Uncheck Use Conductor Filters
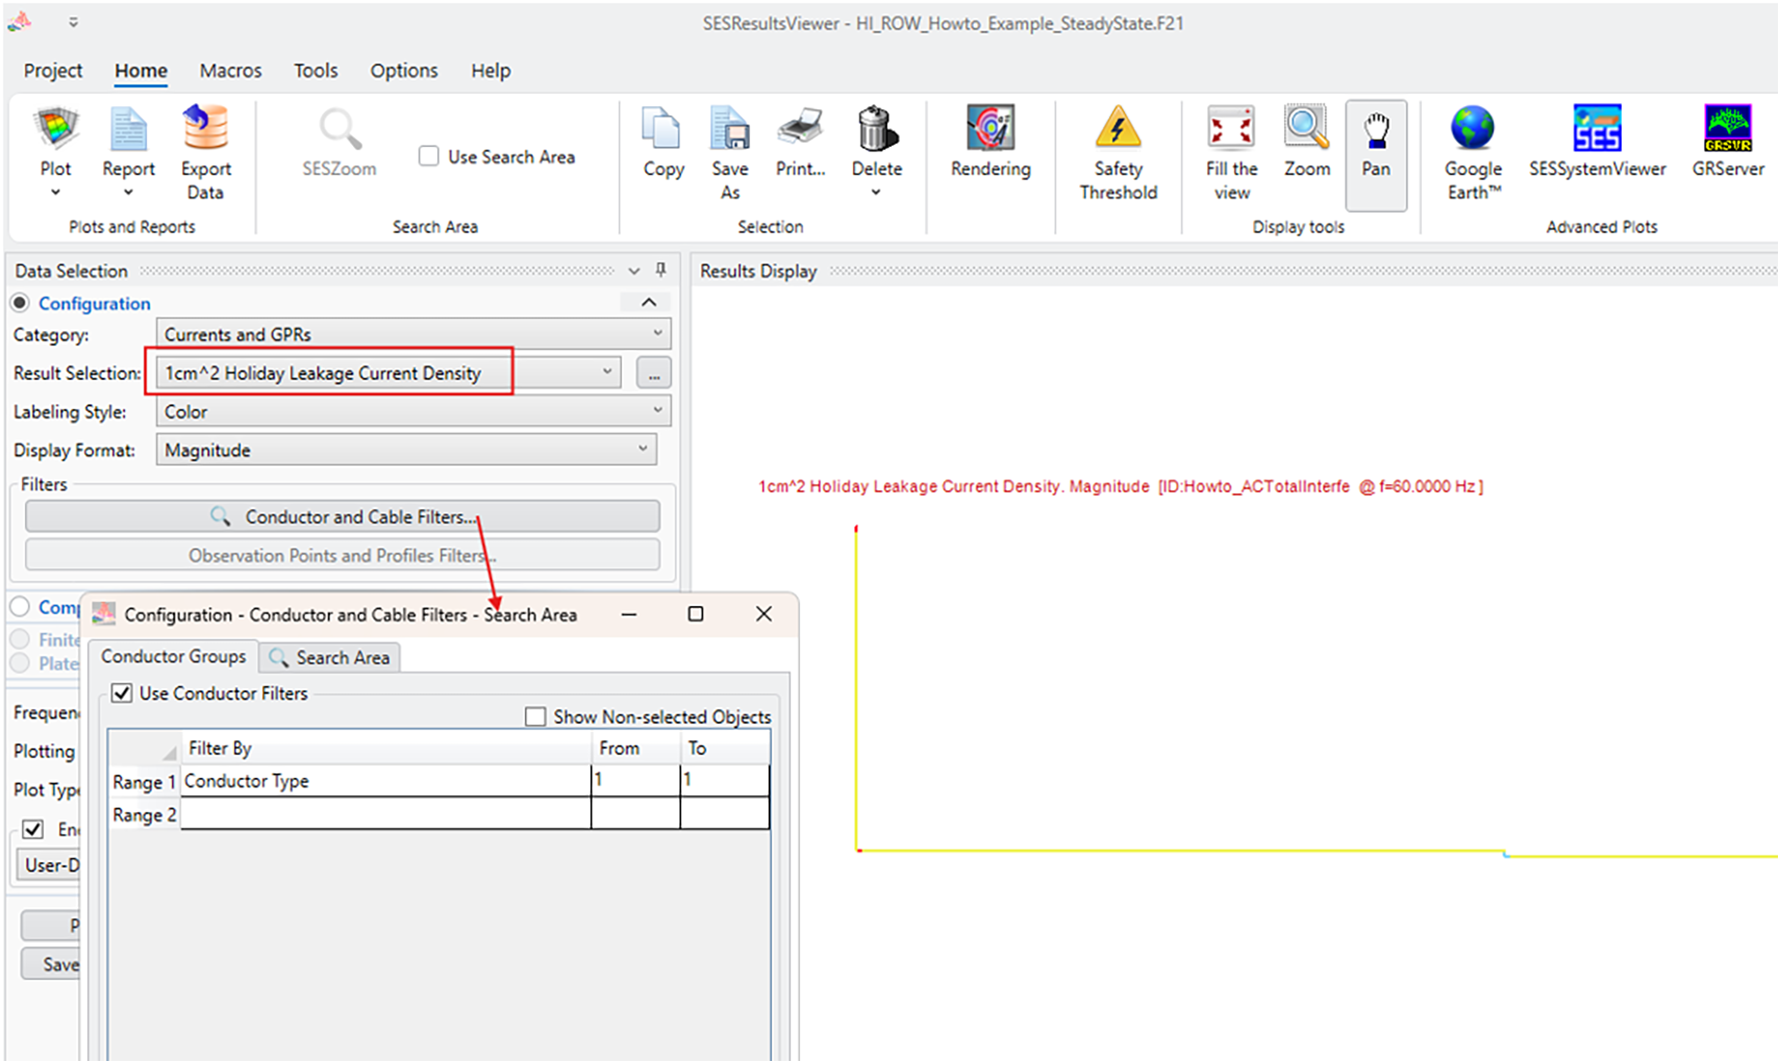The height and width of the screenshot is (1061, 1778). pos(122,693)
